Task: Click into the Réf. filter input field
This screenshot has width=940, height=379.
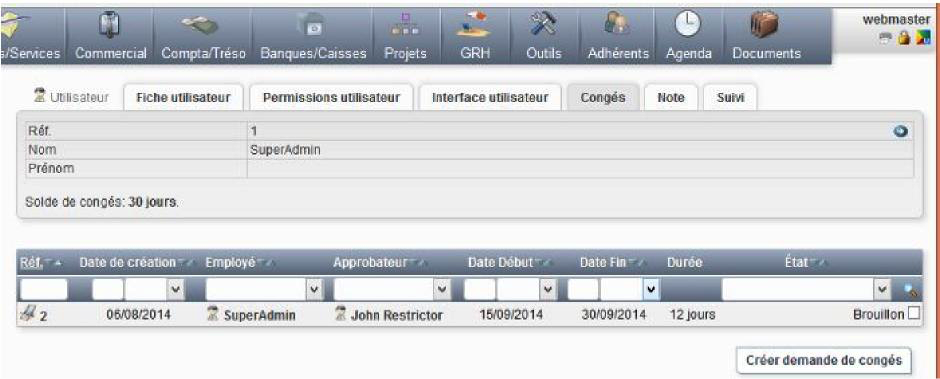Action: click(44, 290)
